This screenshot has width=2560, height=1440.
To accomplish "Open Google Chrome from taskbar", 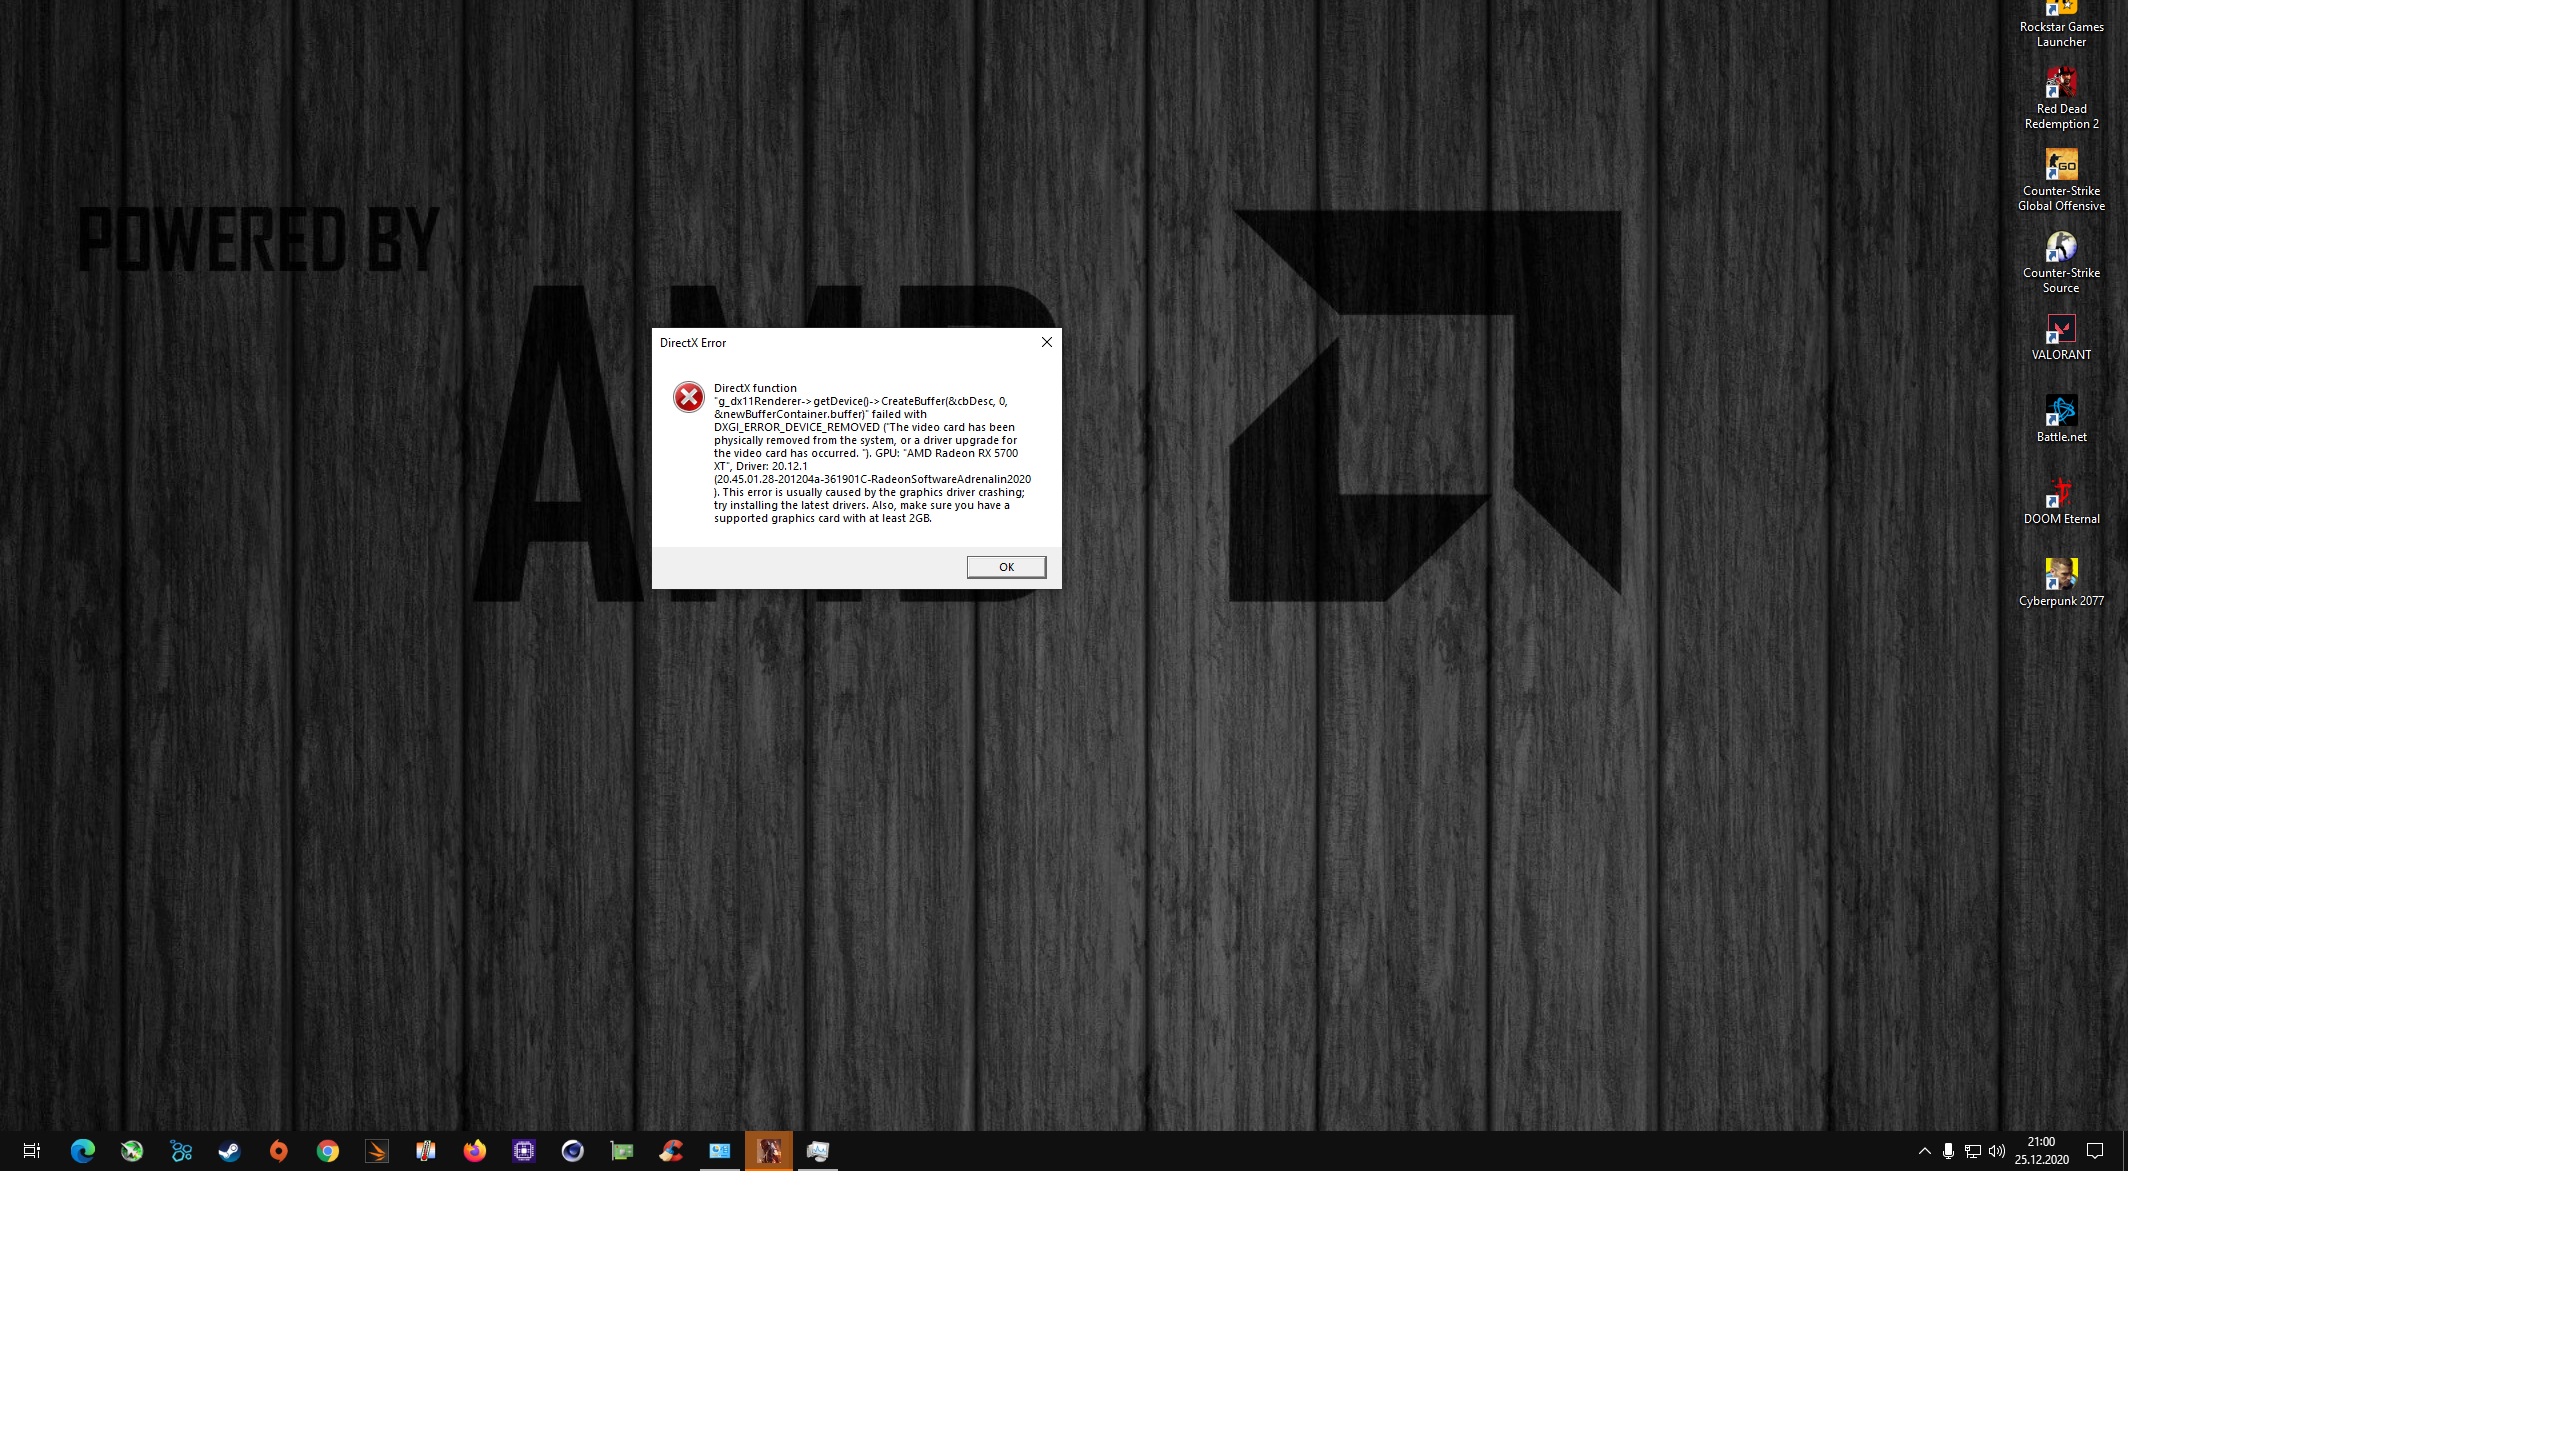I will (327, 1151).
